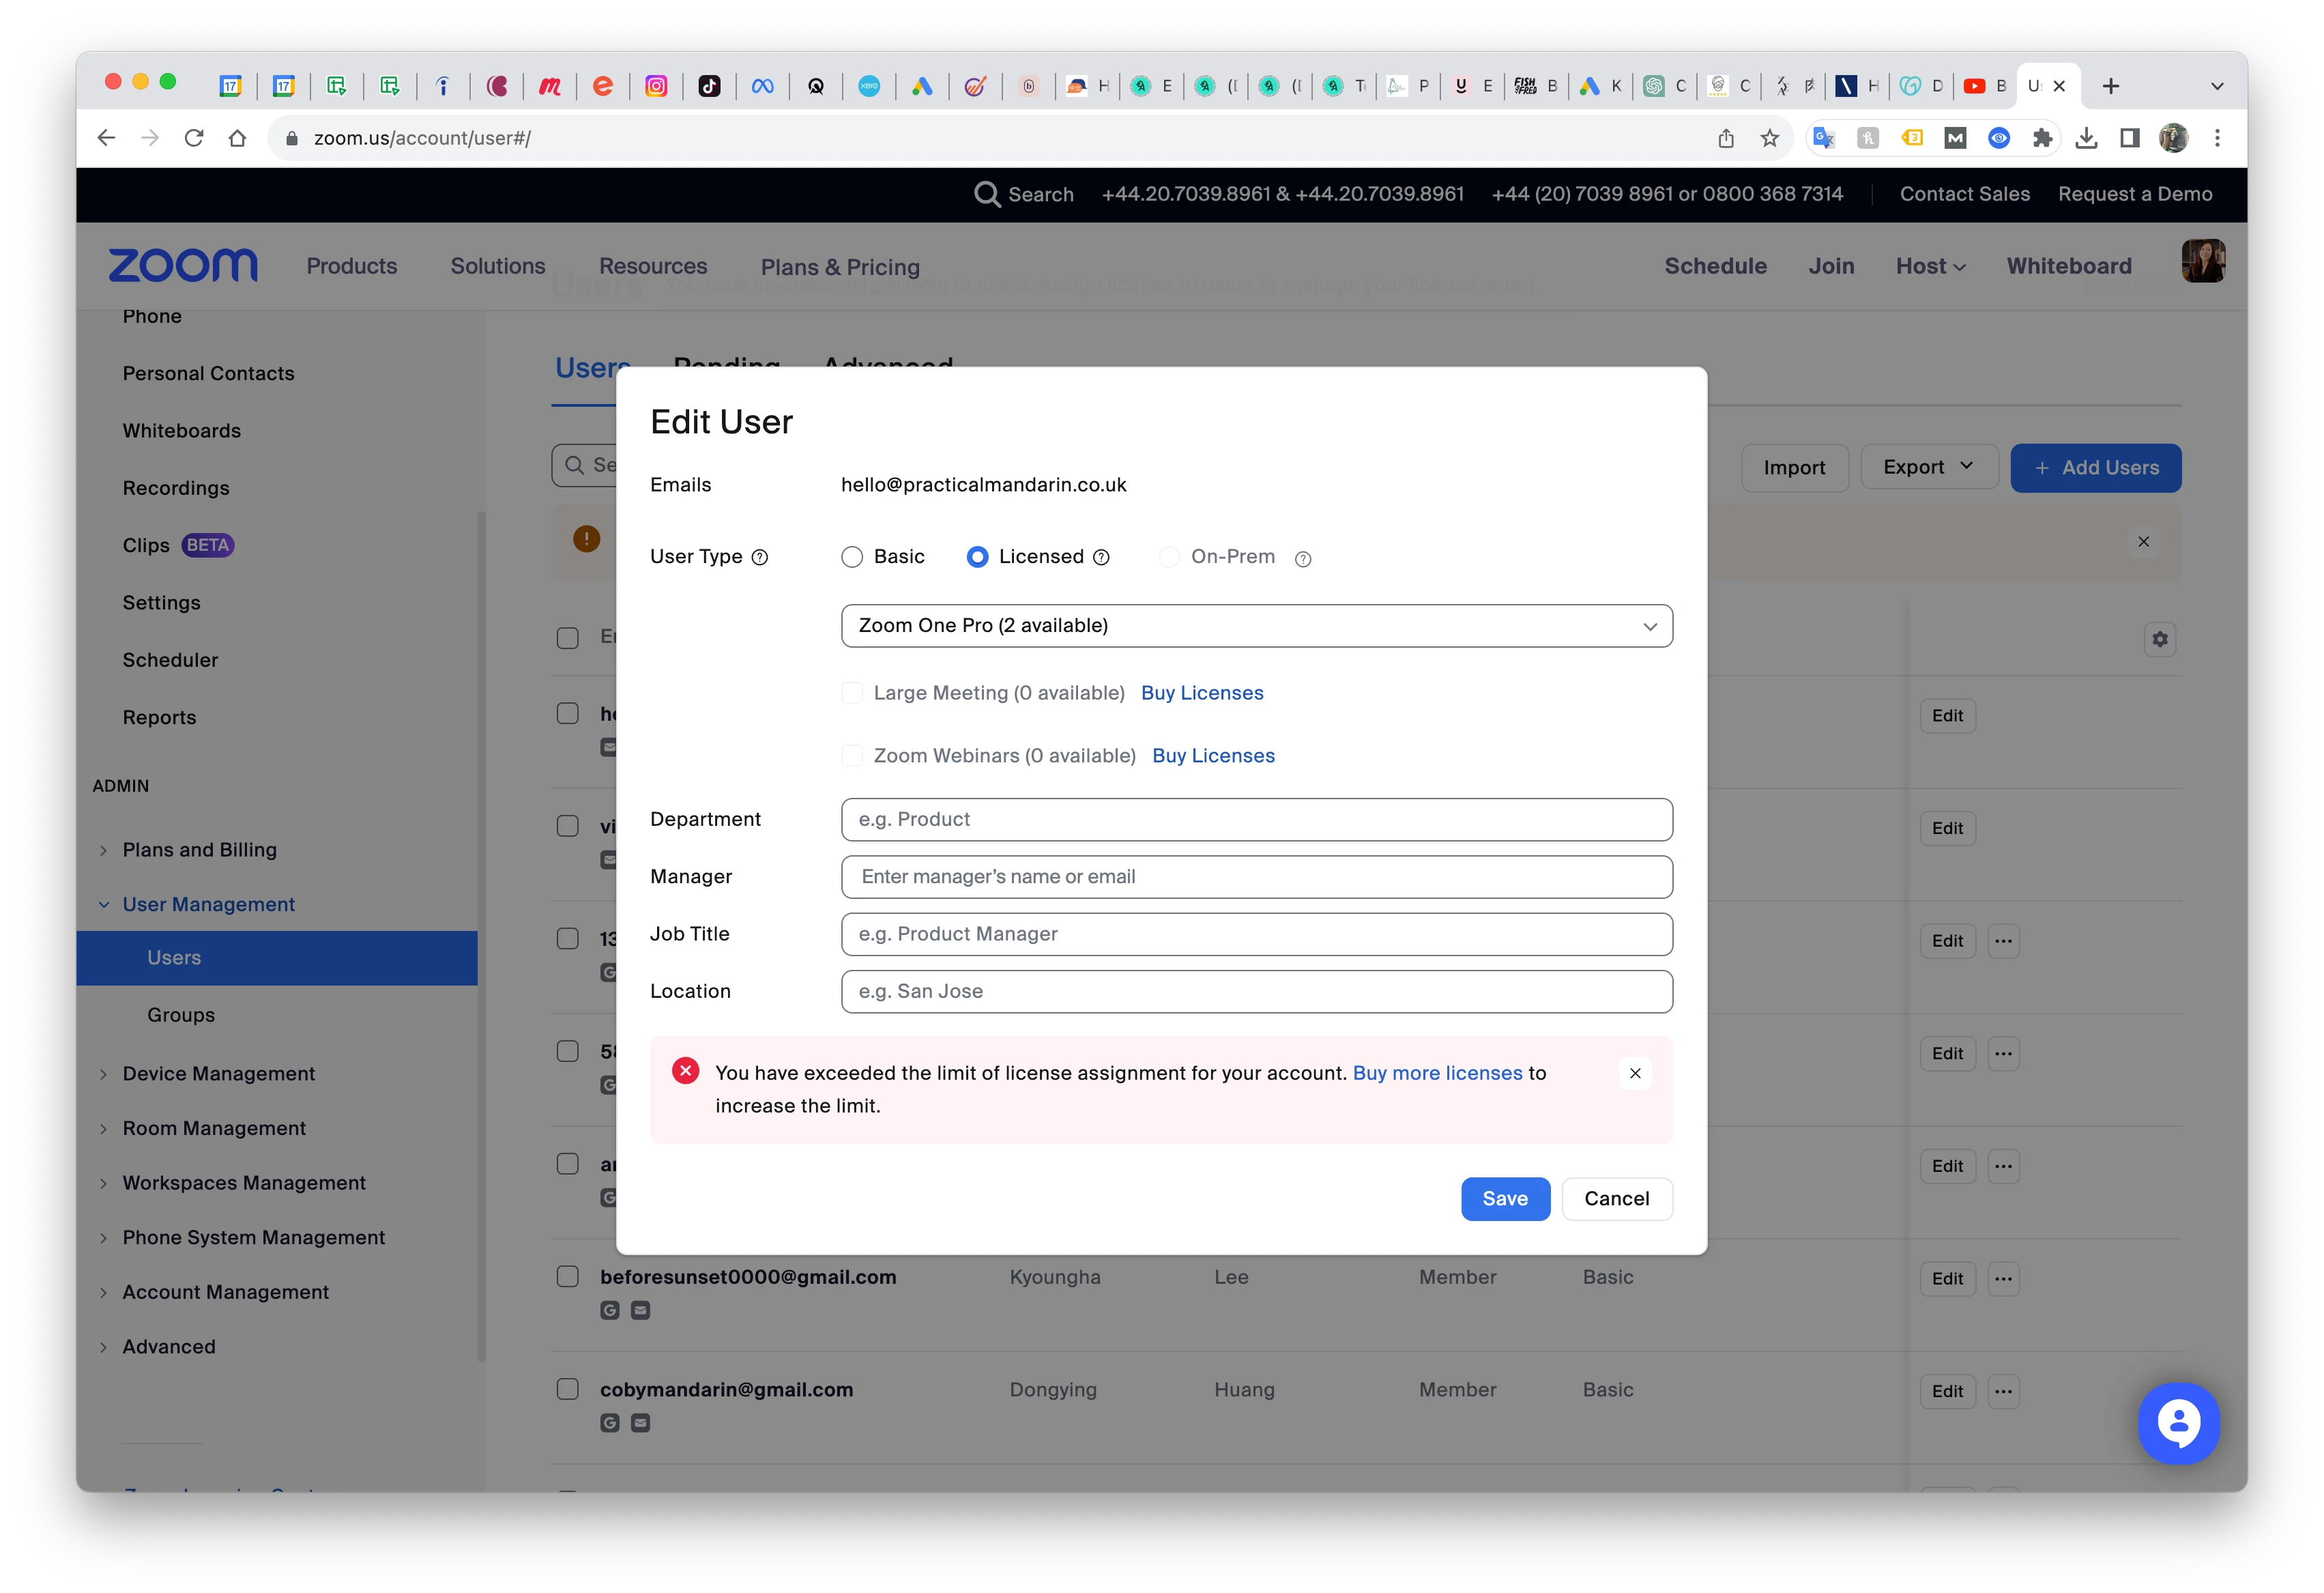Click the Department input field
Screen dimensions: 2324x1593
[x=1256, y=820]
